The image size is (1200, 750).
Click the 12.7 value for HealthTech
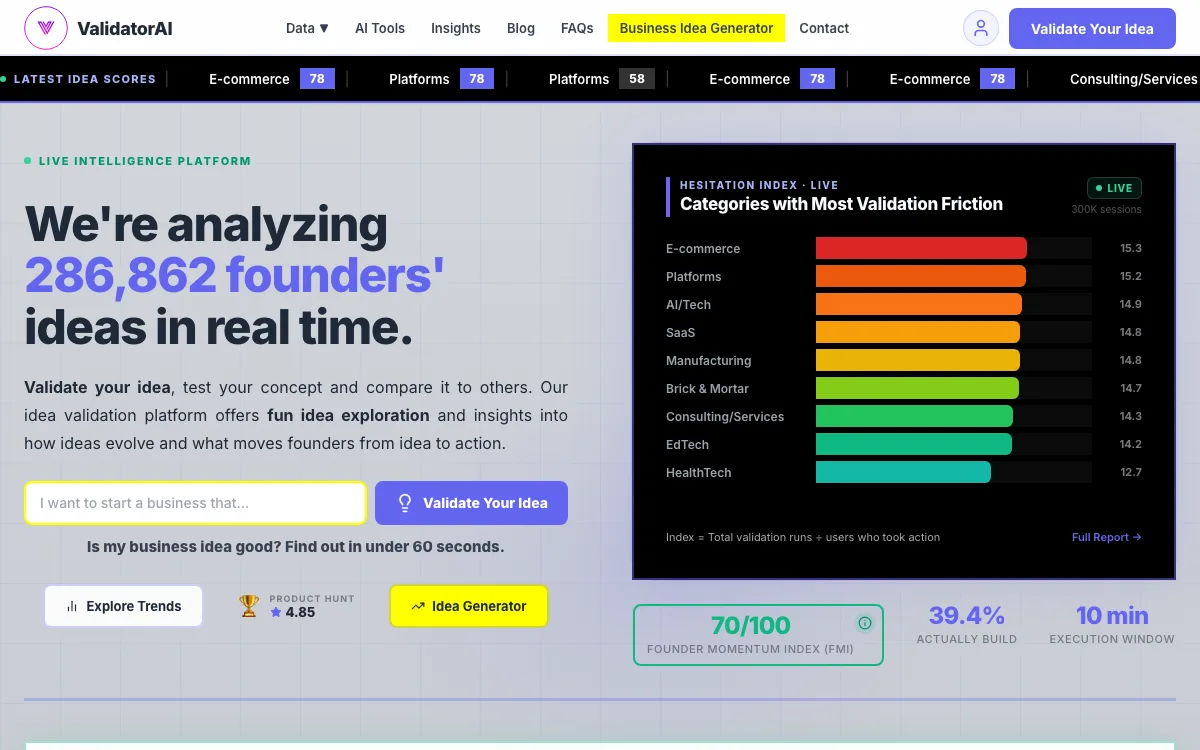1131,472
